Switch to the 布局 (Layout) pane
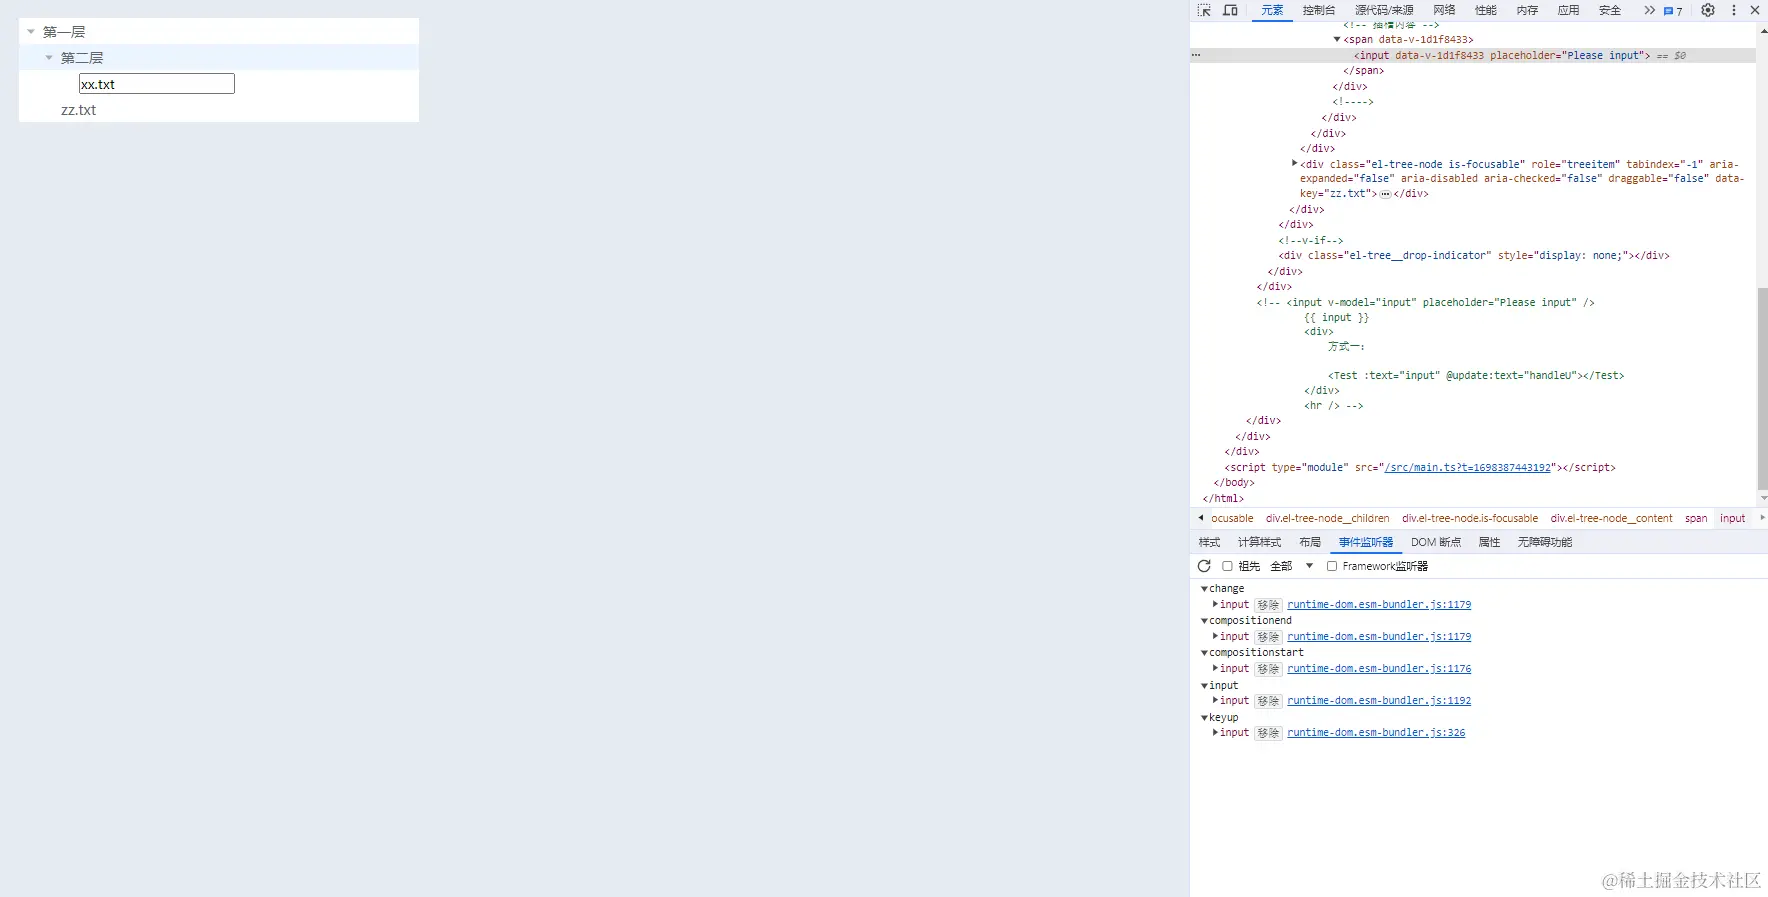The width and height of the screenshot is (1768, 897). [1310, 542]
